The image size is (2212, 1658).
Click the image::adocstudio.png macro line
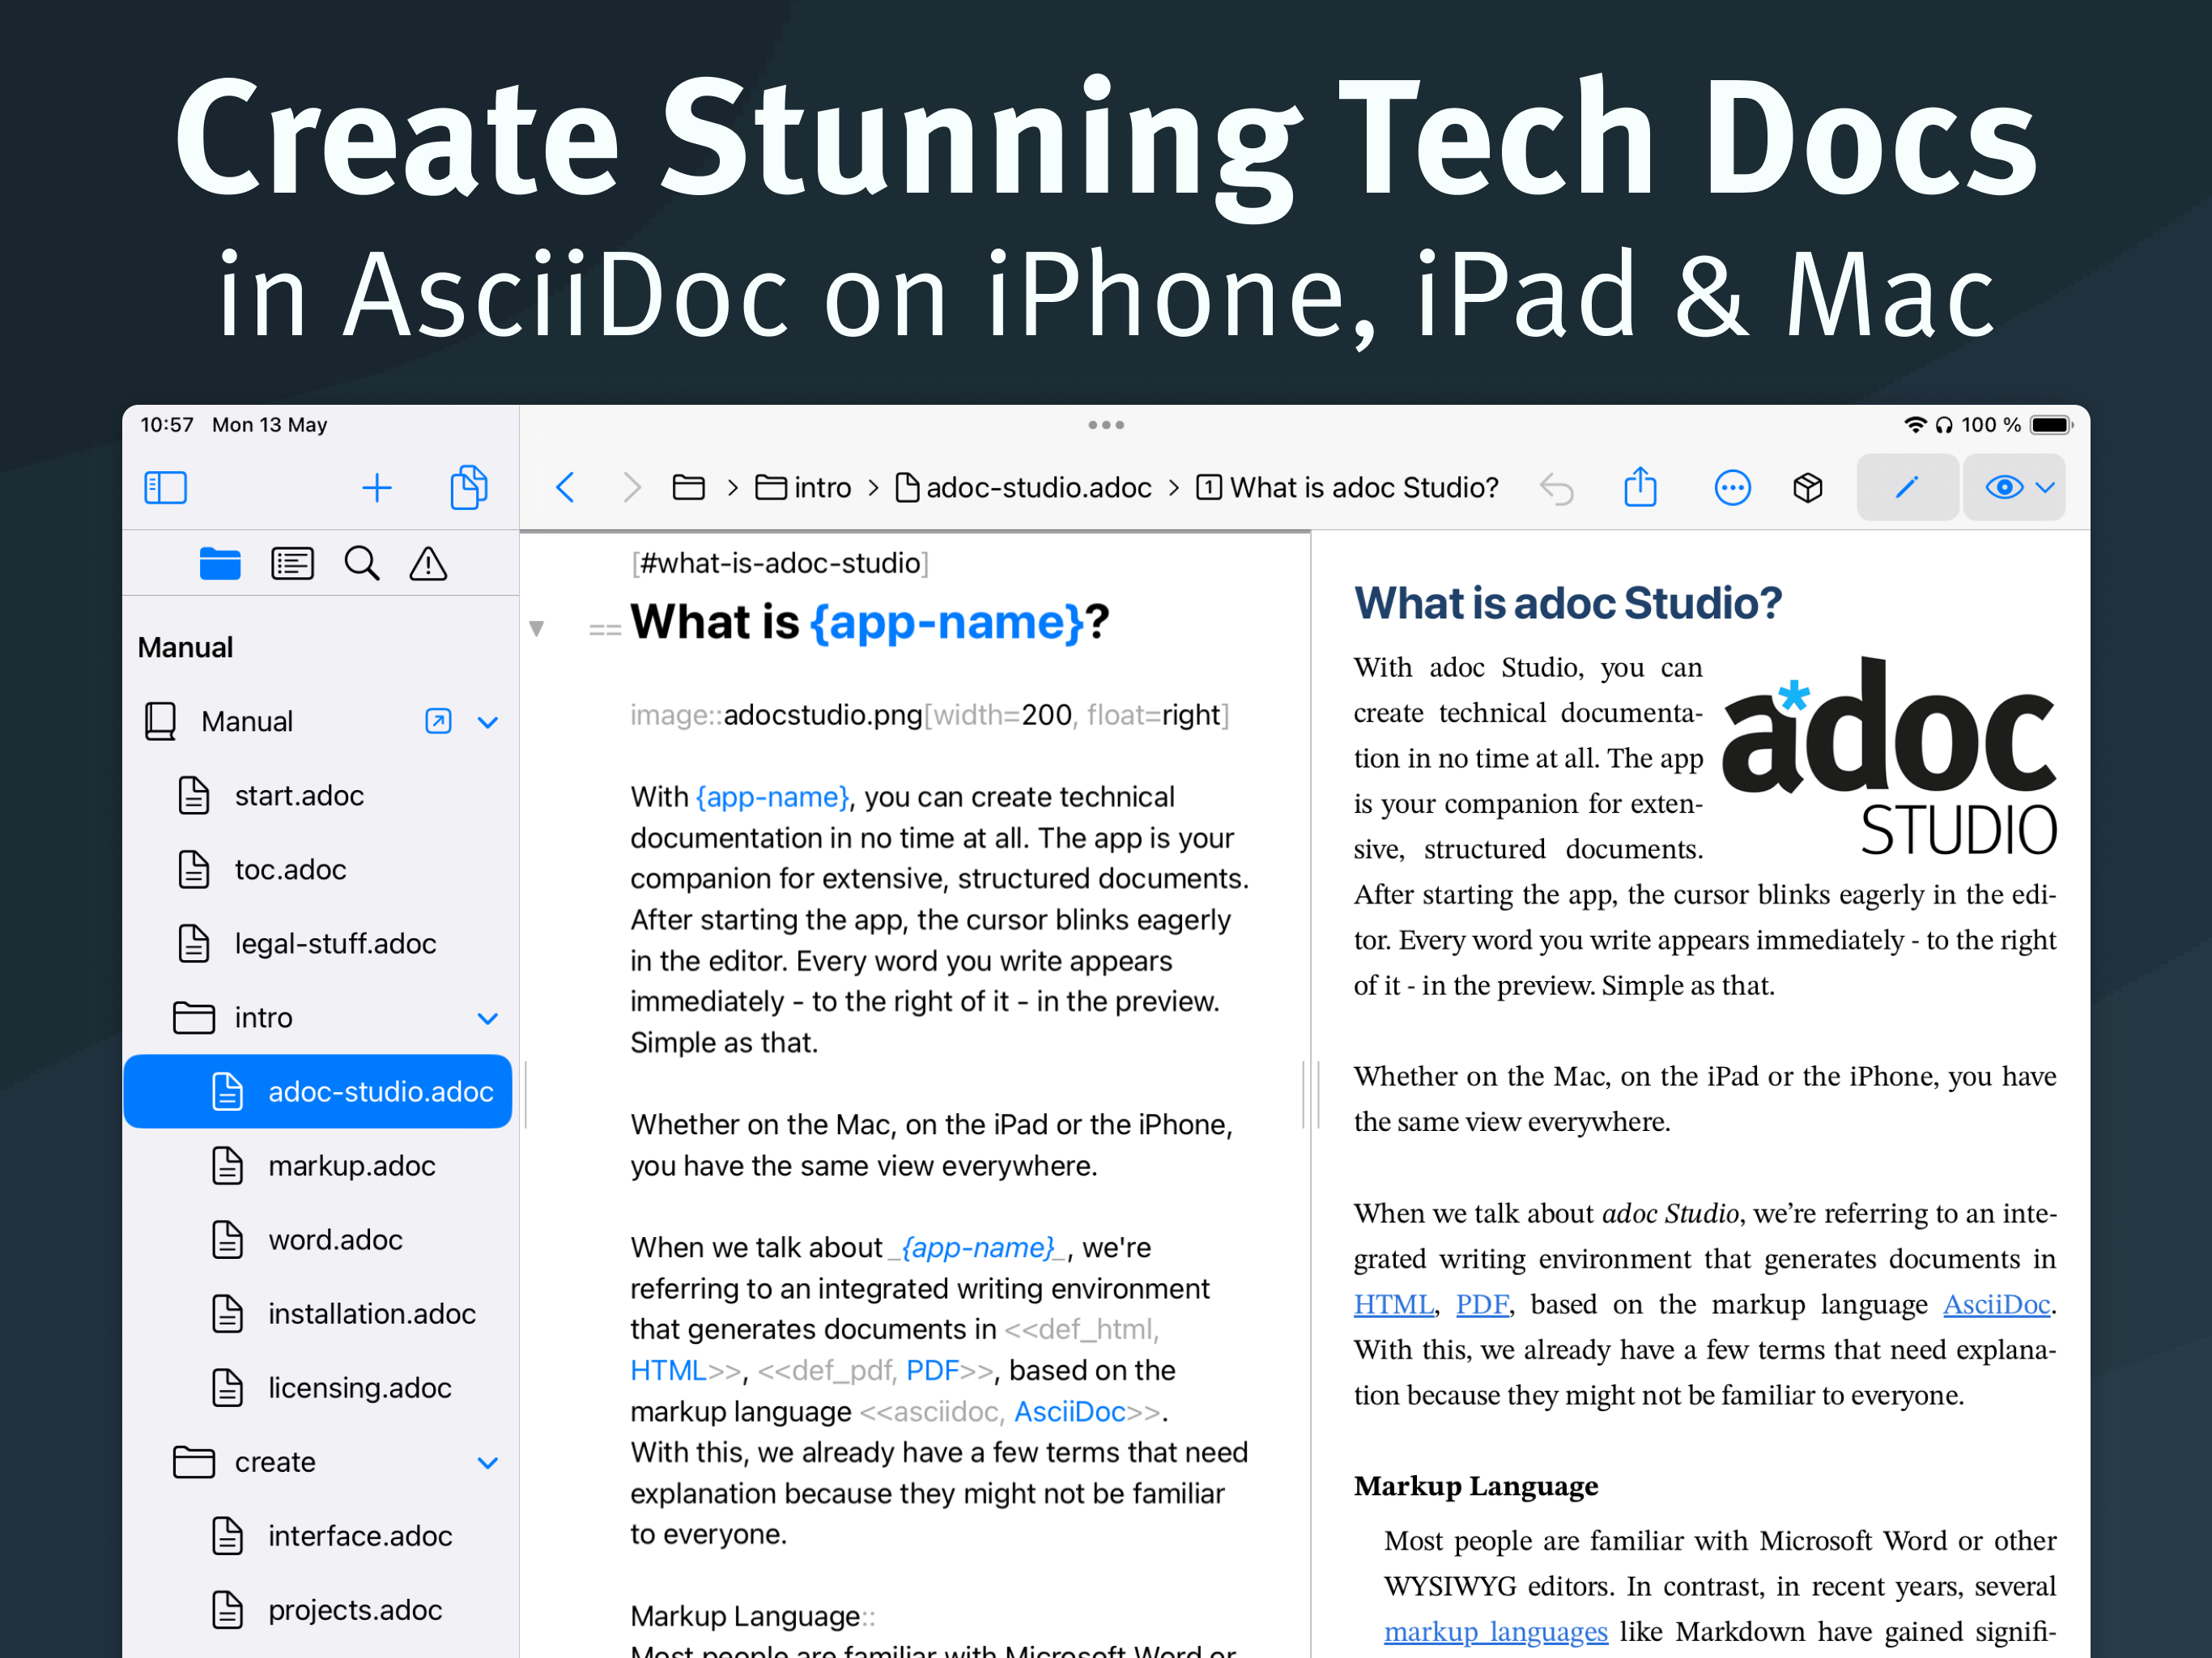[929, 716]
